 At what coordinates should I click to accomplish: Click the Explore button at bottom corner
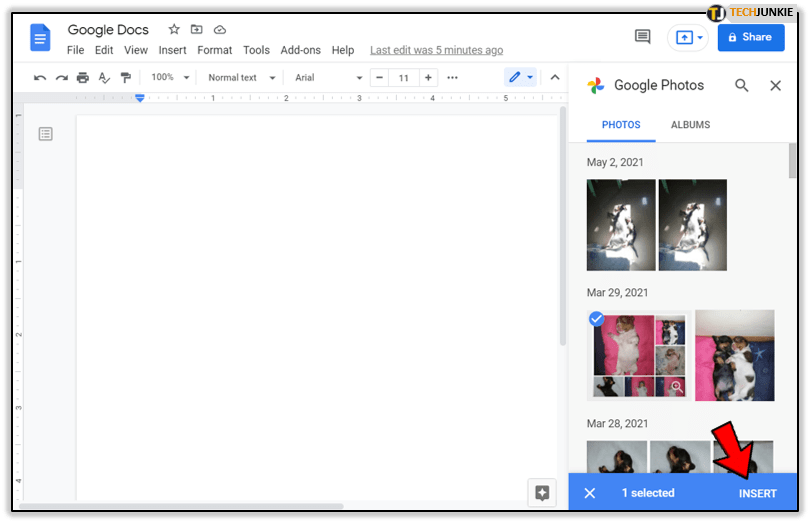click(x=542, y=492)
